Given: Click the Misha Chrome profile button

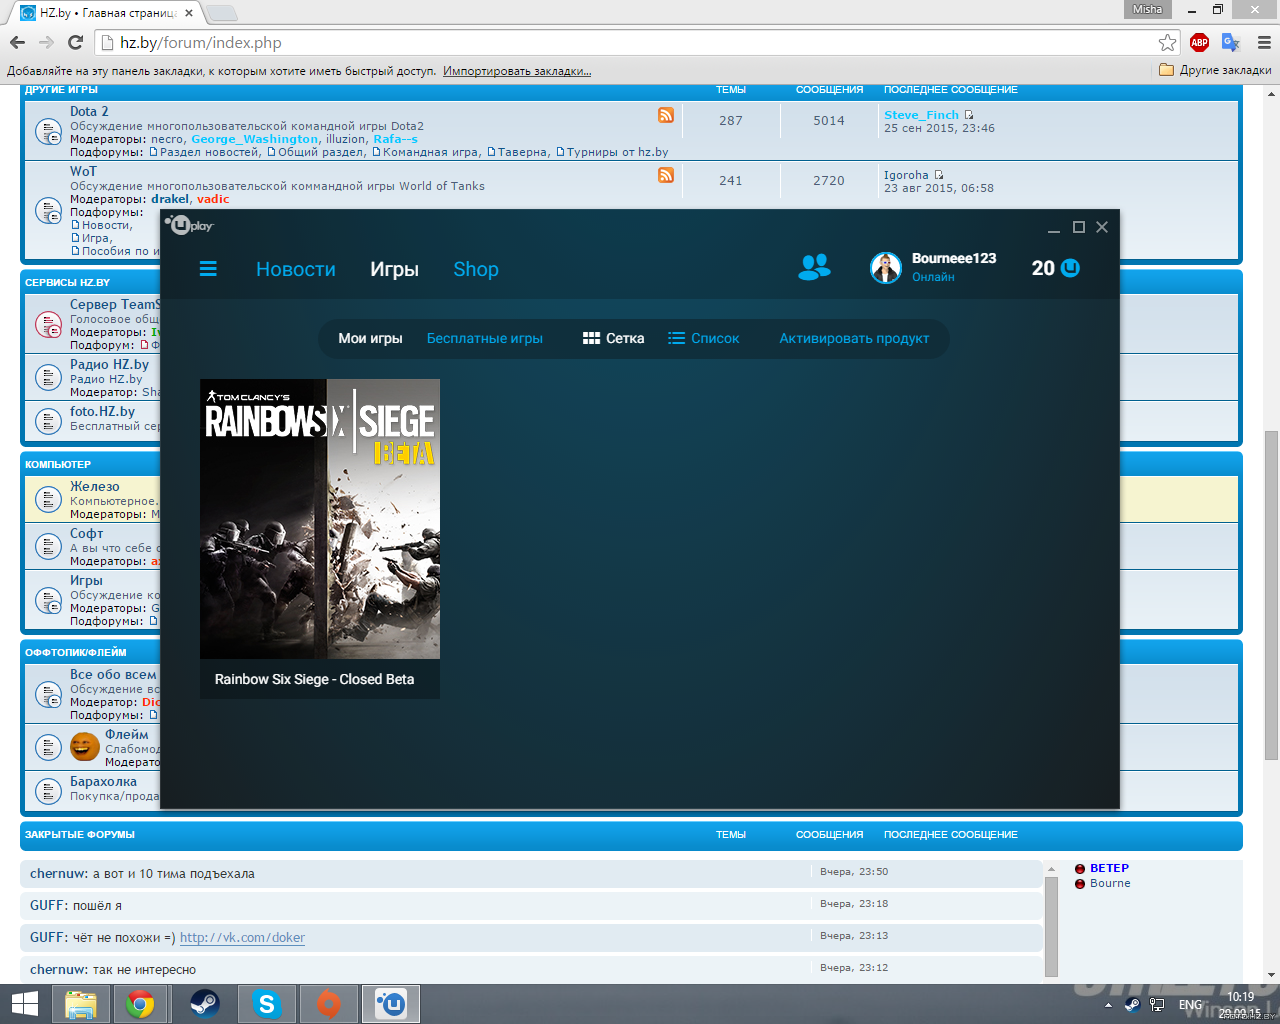Looking at the screenshot, I should (1148, 9).
